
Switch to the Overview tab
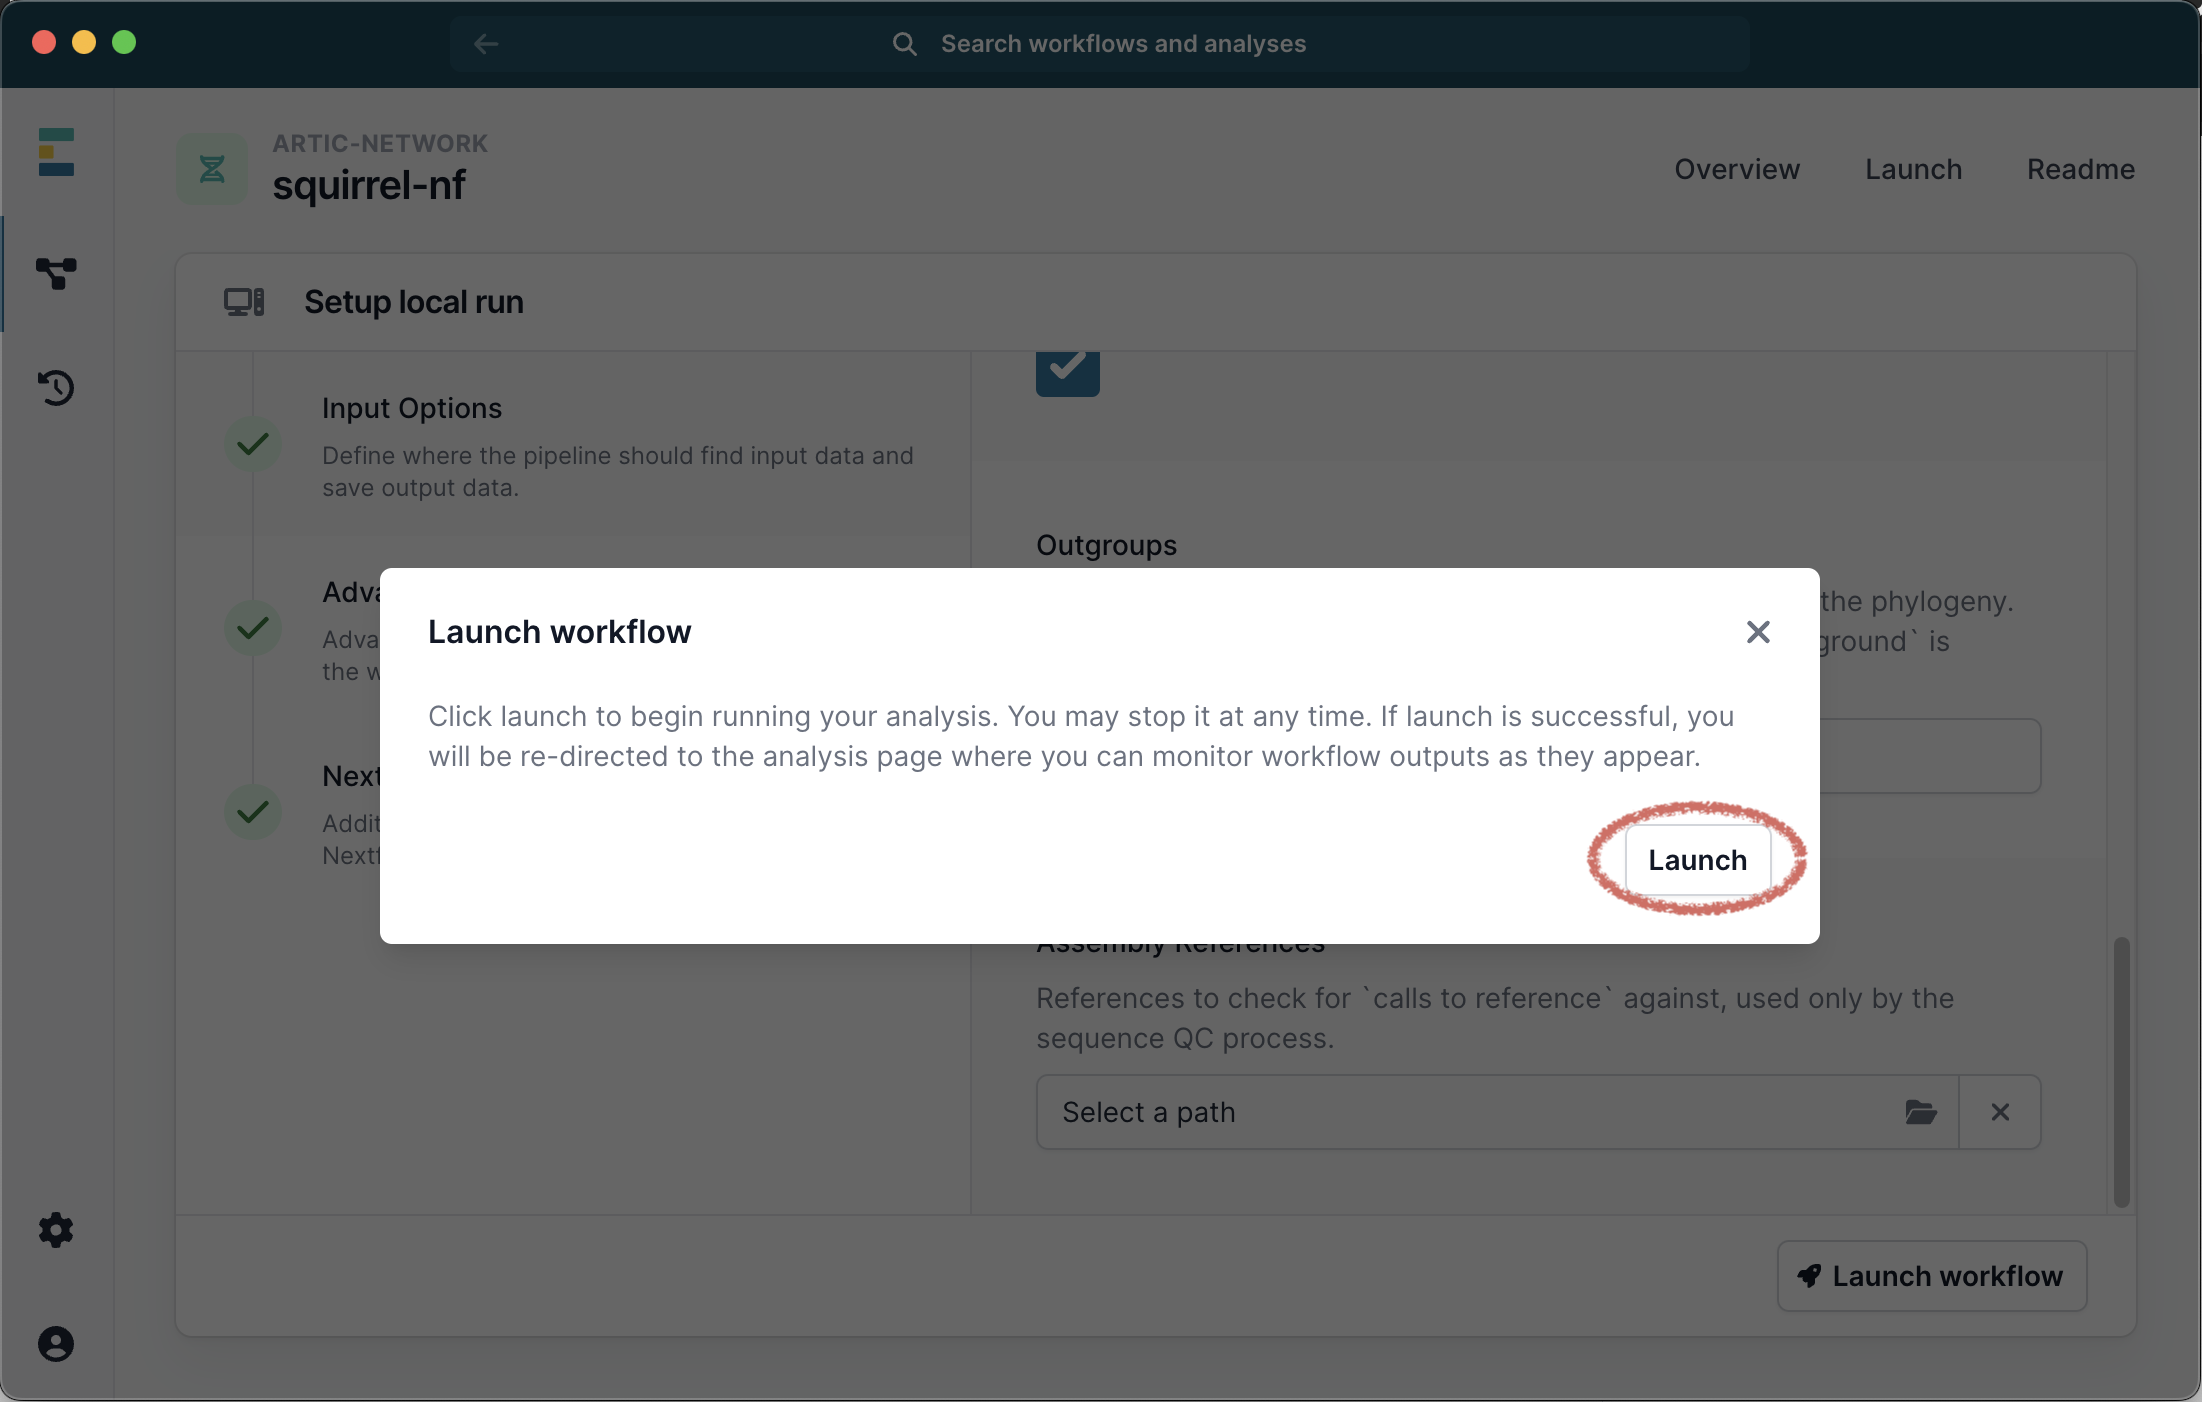click(x=1737, y=170)
